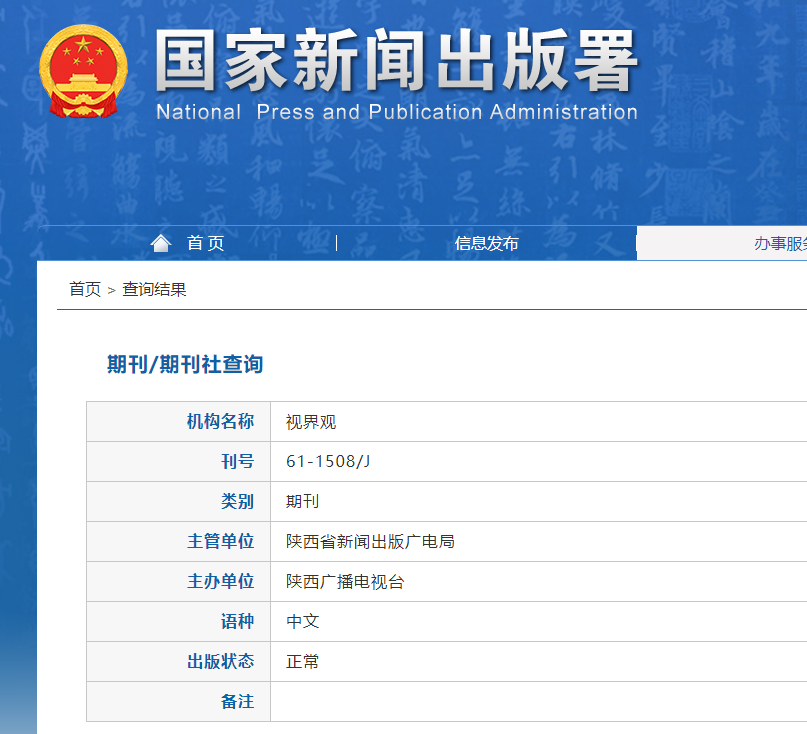This screenshot has width=807, height=734.
Task: Click the 期刊 category value cell
Action: click(302, 502)
